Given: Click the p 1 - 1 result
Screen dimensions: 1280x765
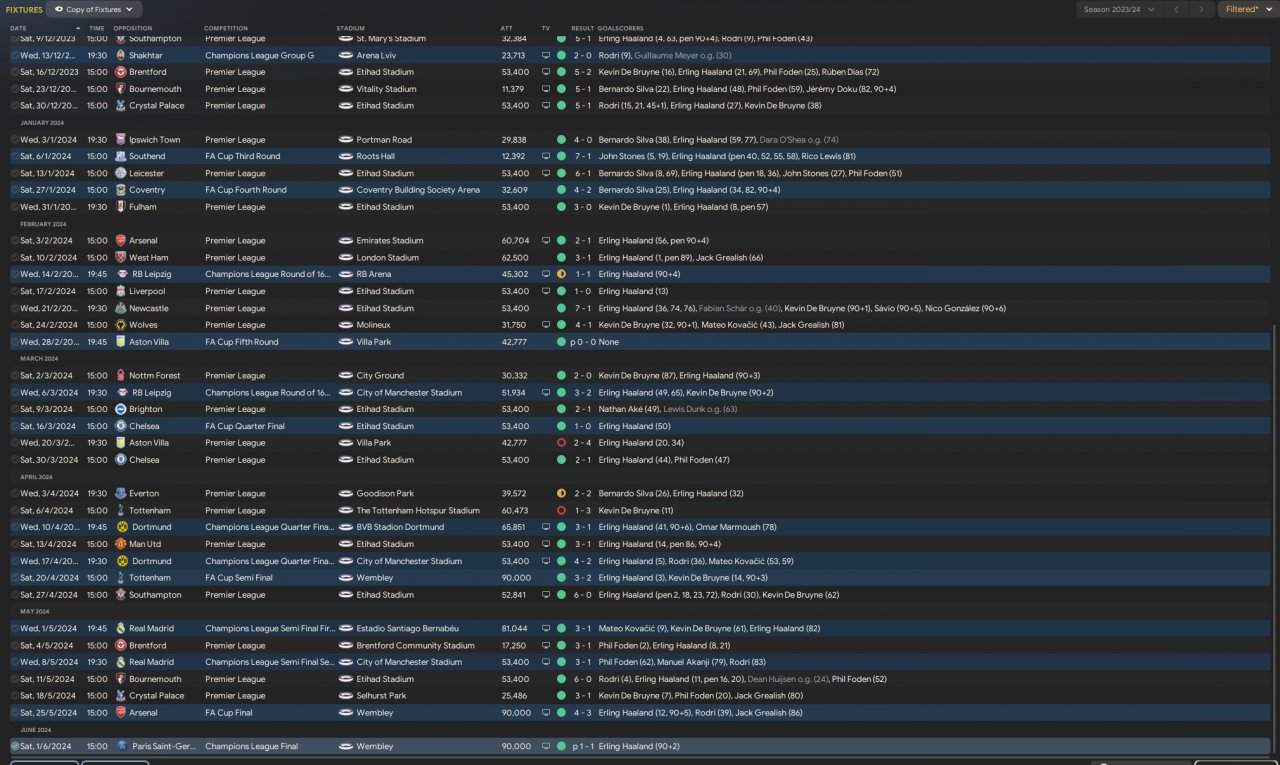Looking at the screenshot, I should (x=582, y=746).
